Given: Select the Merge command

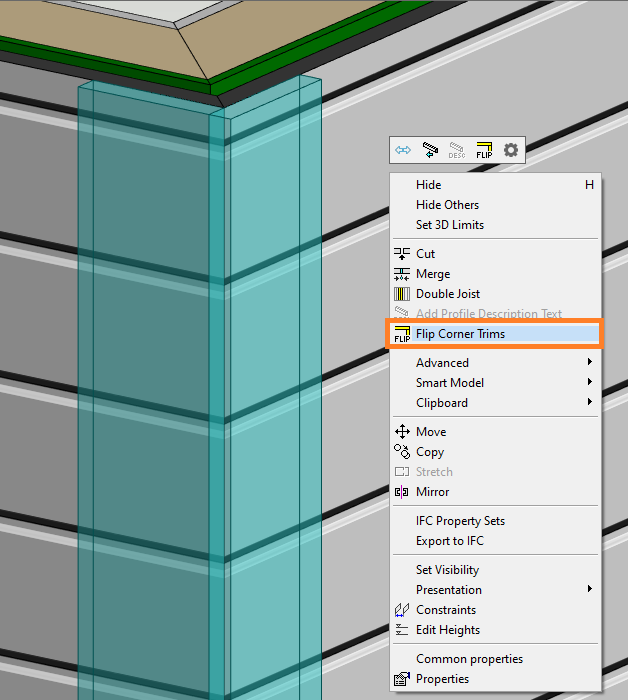Looking at the screenshot, I should (433, 274).
